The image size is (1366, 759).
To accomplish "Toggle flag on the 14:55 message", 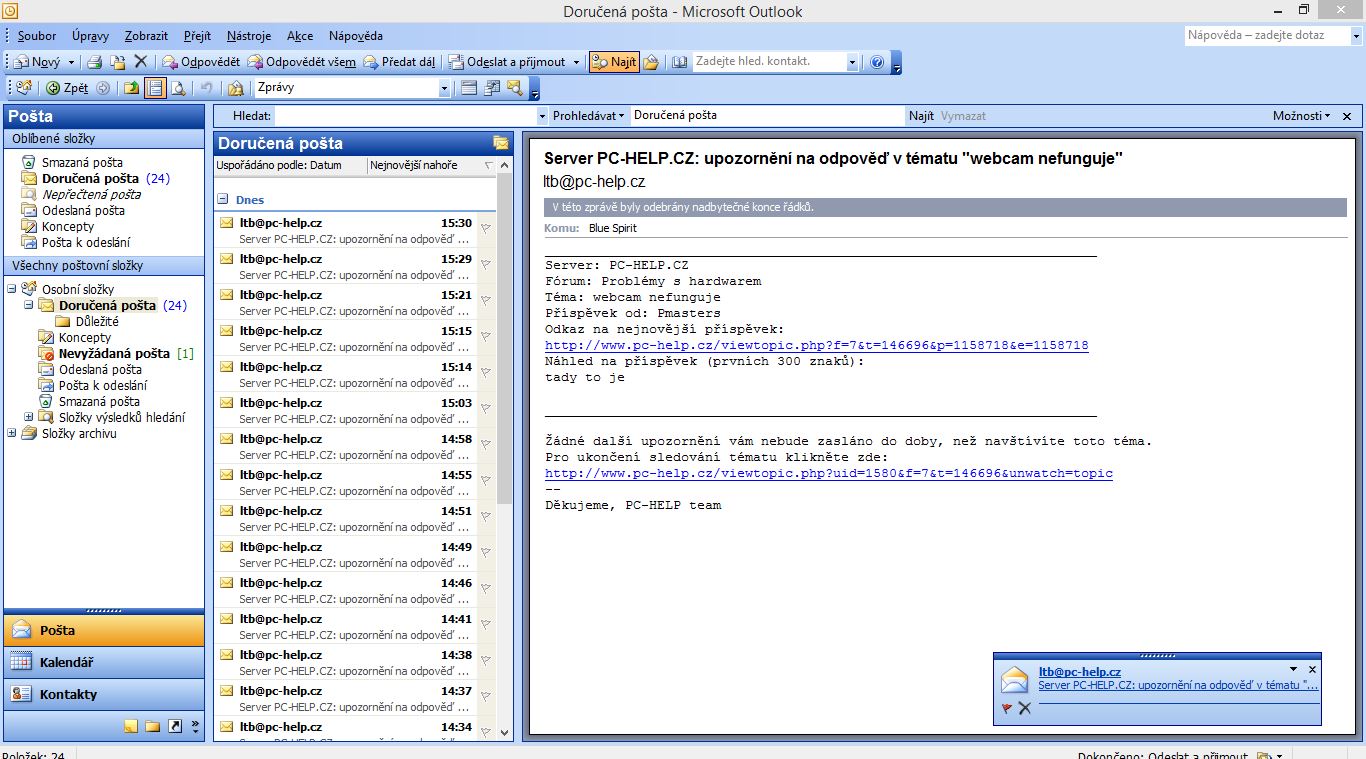I will coord(486,481).
